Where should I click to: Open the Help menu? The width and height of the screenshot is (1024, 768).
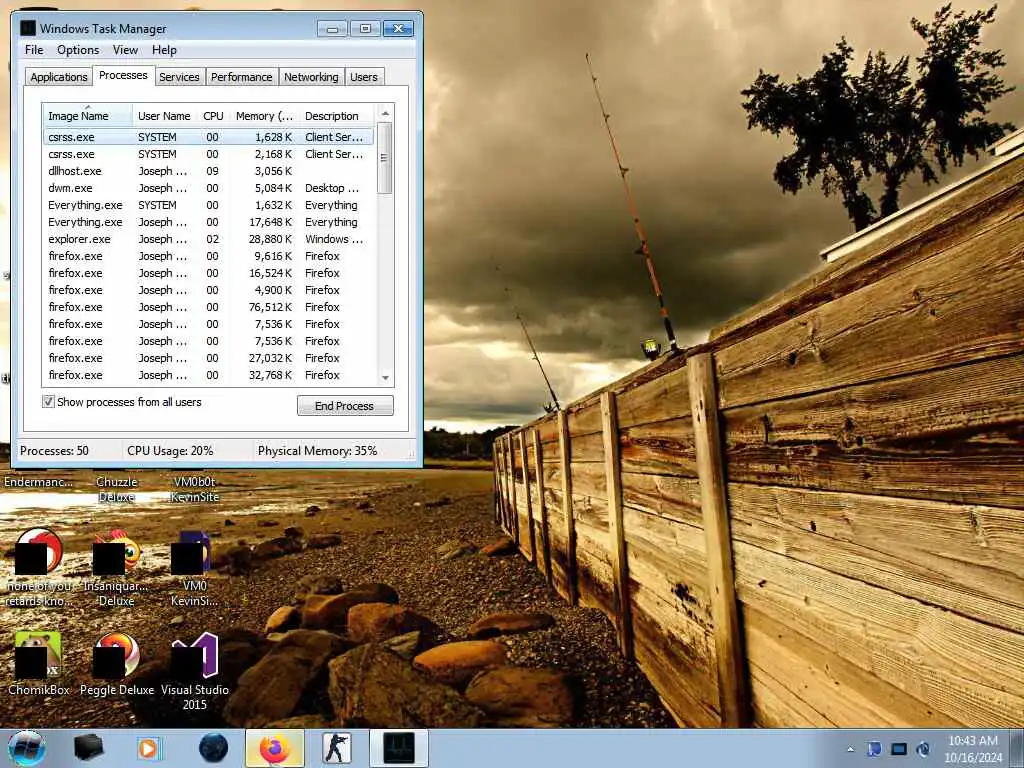pyautogui.click(x=164, y=50)
